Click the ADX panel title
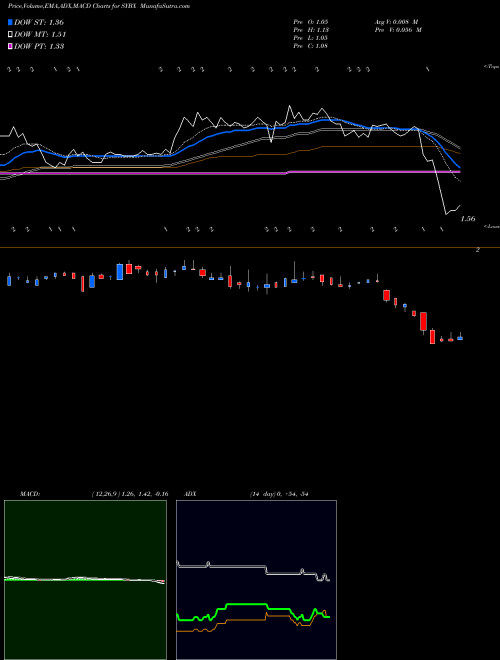 pos(190,494)
